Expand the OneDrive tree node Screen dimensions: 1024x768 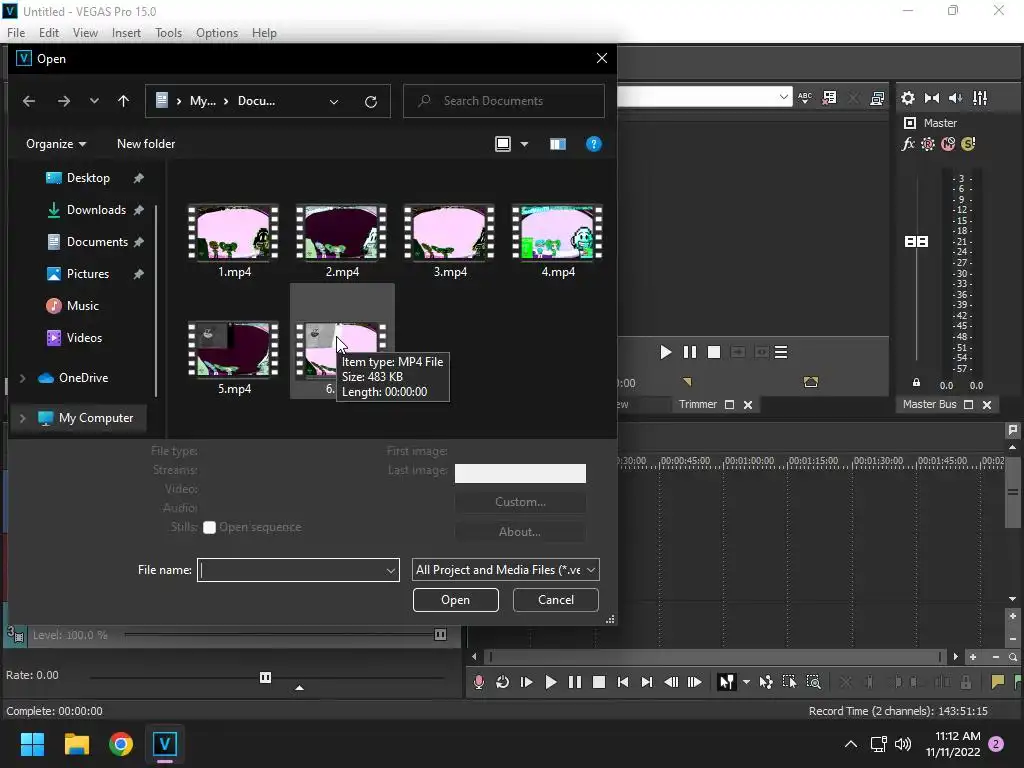coord(23,378)
